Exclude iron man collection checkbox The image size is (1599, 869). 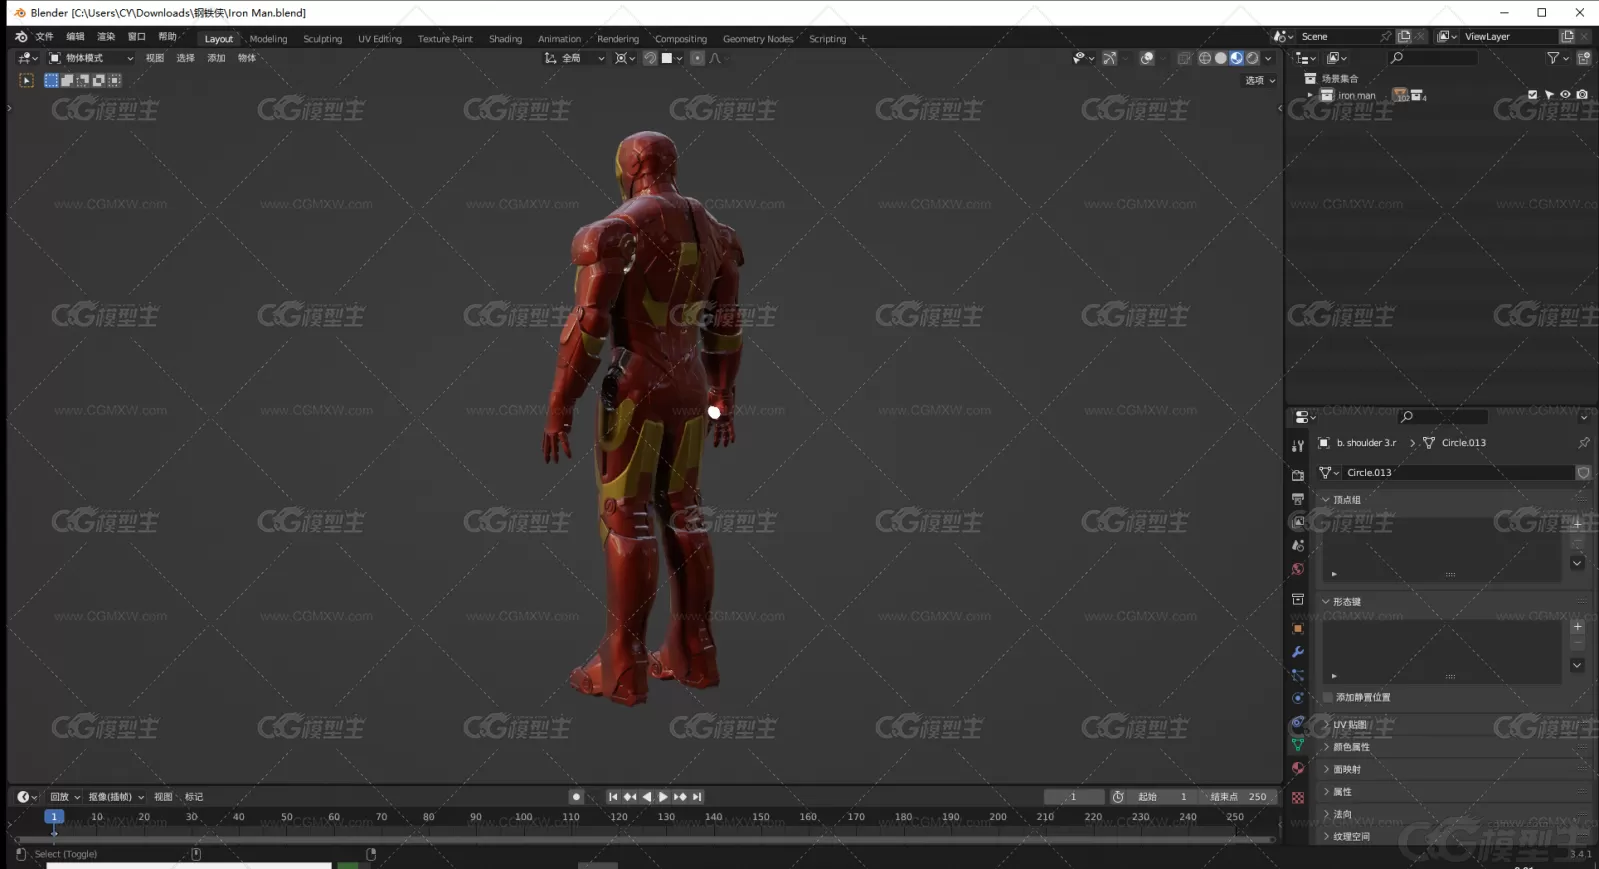[x=1533, y=95]
